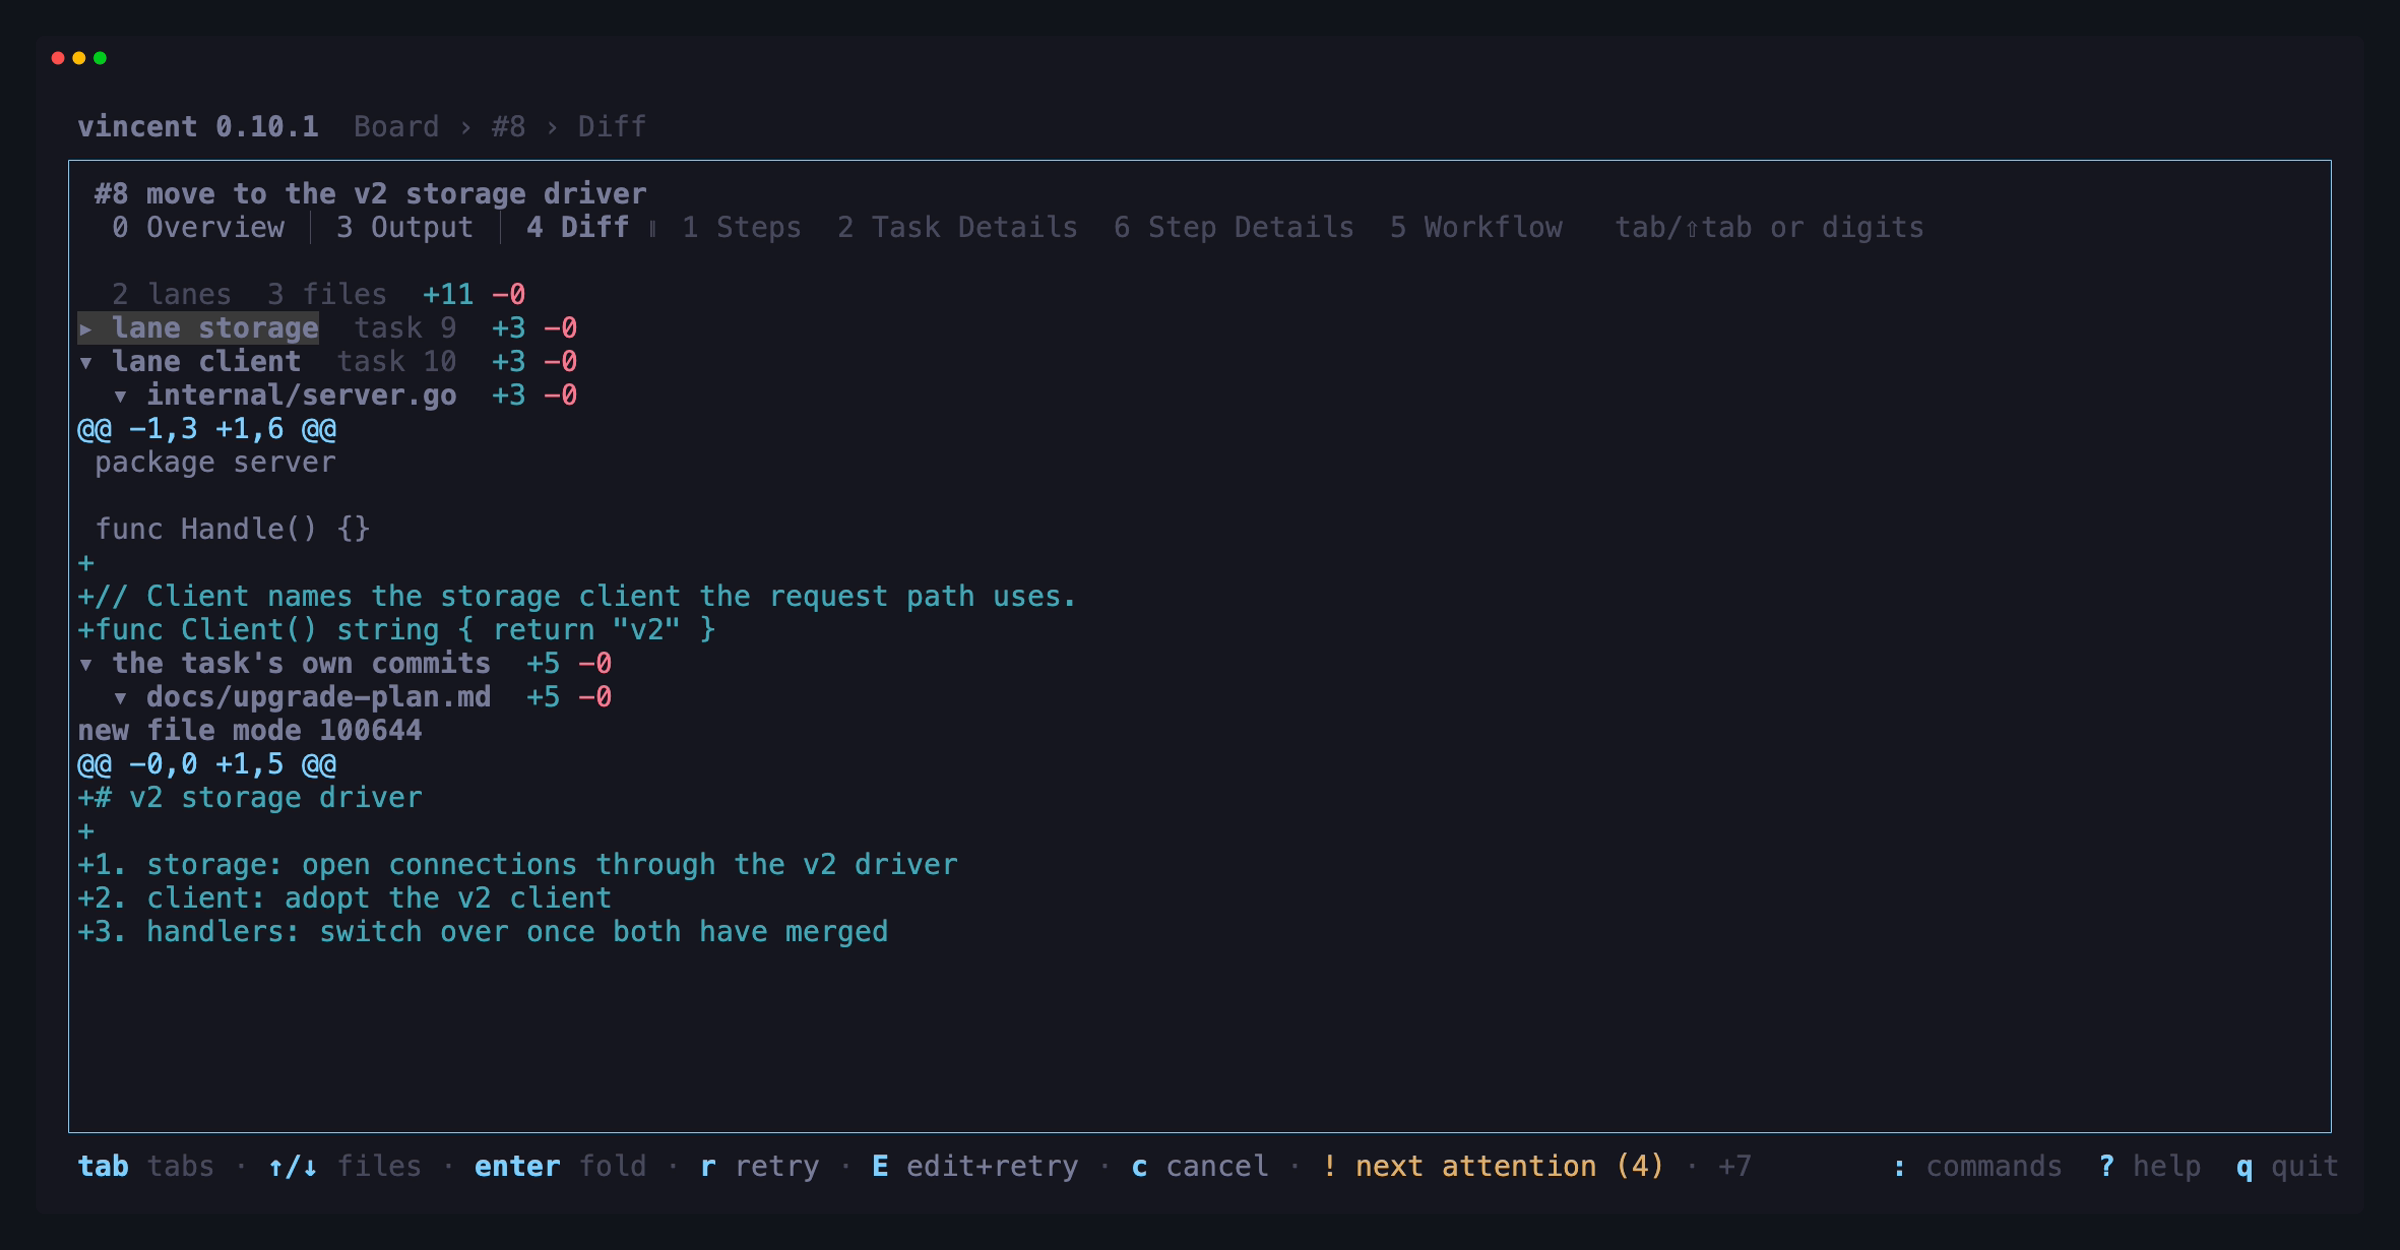Click the E edit+retry shortcut

coord(975,1167)
